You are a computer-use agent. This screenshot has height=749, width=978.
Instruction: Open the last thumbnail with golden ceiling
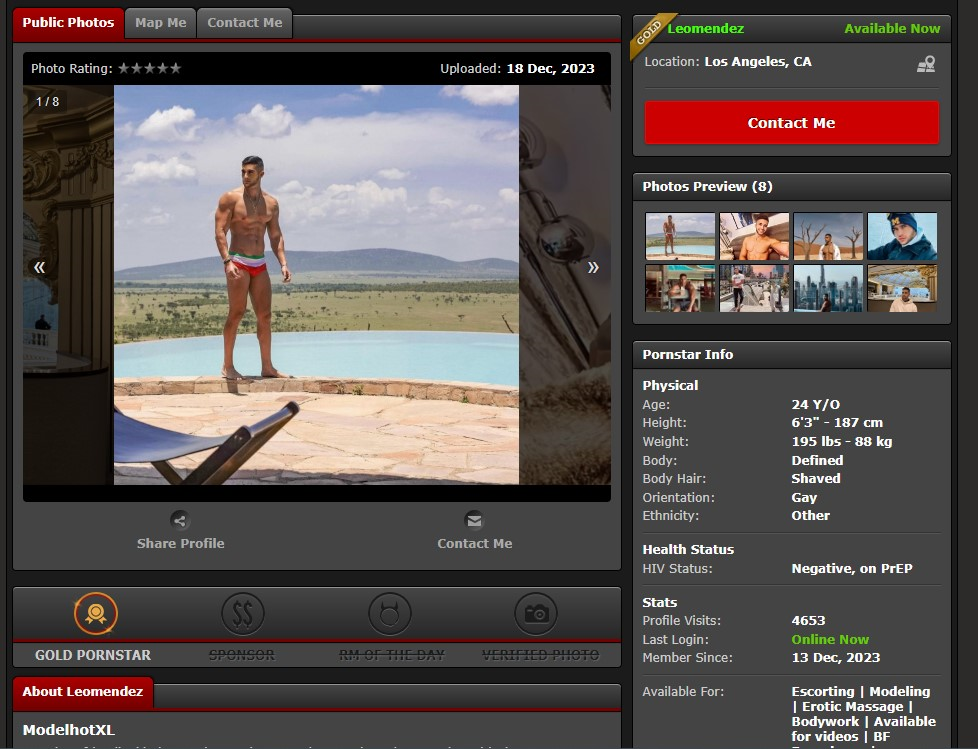[x=903, y=288]
